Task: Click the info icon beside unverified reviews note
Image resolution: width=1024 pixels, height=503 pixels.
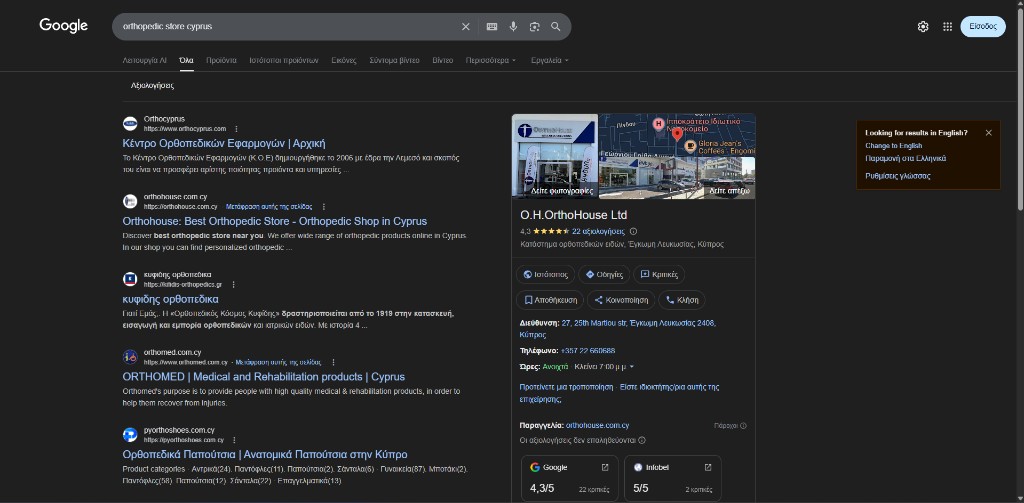Action: click(642, 440)
